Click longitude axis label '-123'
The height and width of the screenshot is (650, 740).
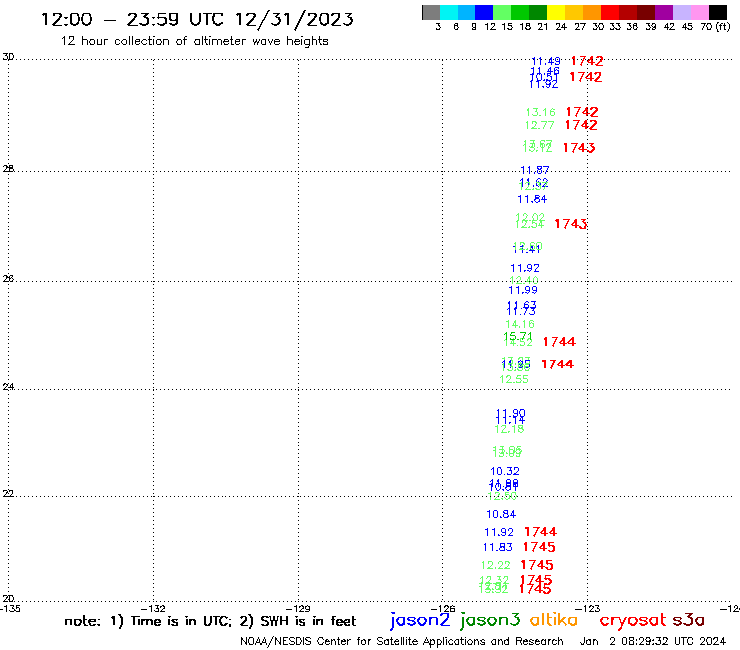click(588, 609)
